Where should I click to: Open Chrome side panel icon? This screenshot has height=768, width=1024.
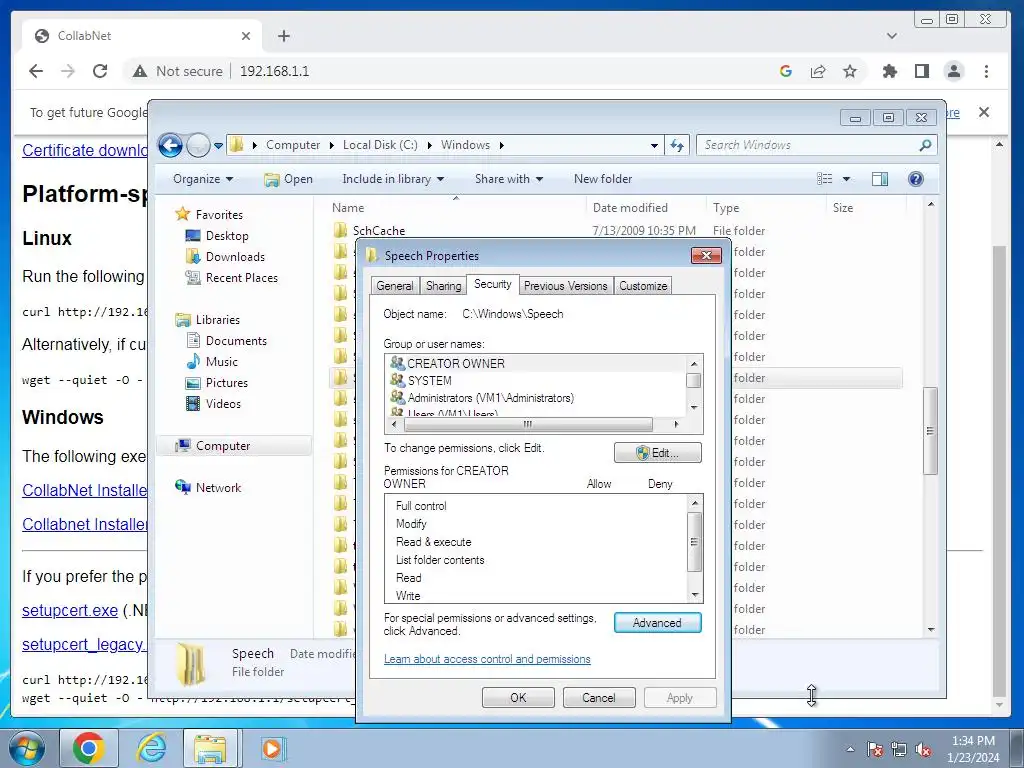[921, 71]
